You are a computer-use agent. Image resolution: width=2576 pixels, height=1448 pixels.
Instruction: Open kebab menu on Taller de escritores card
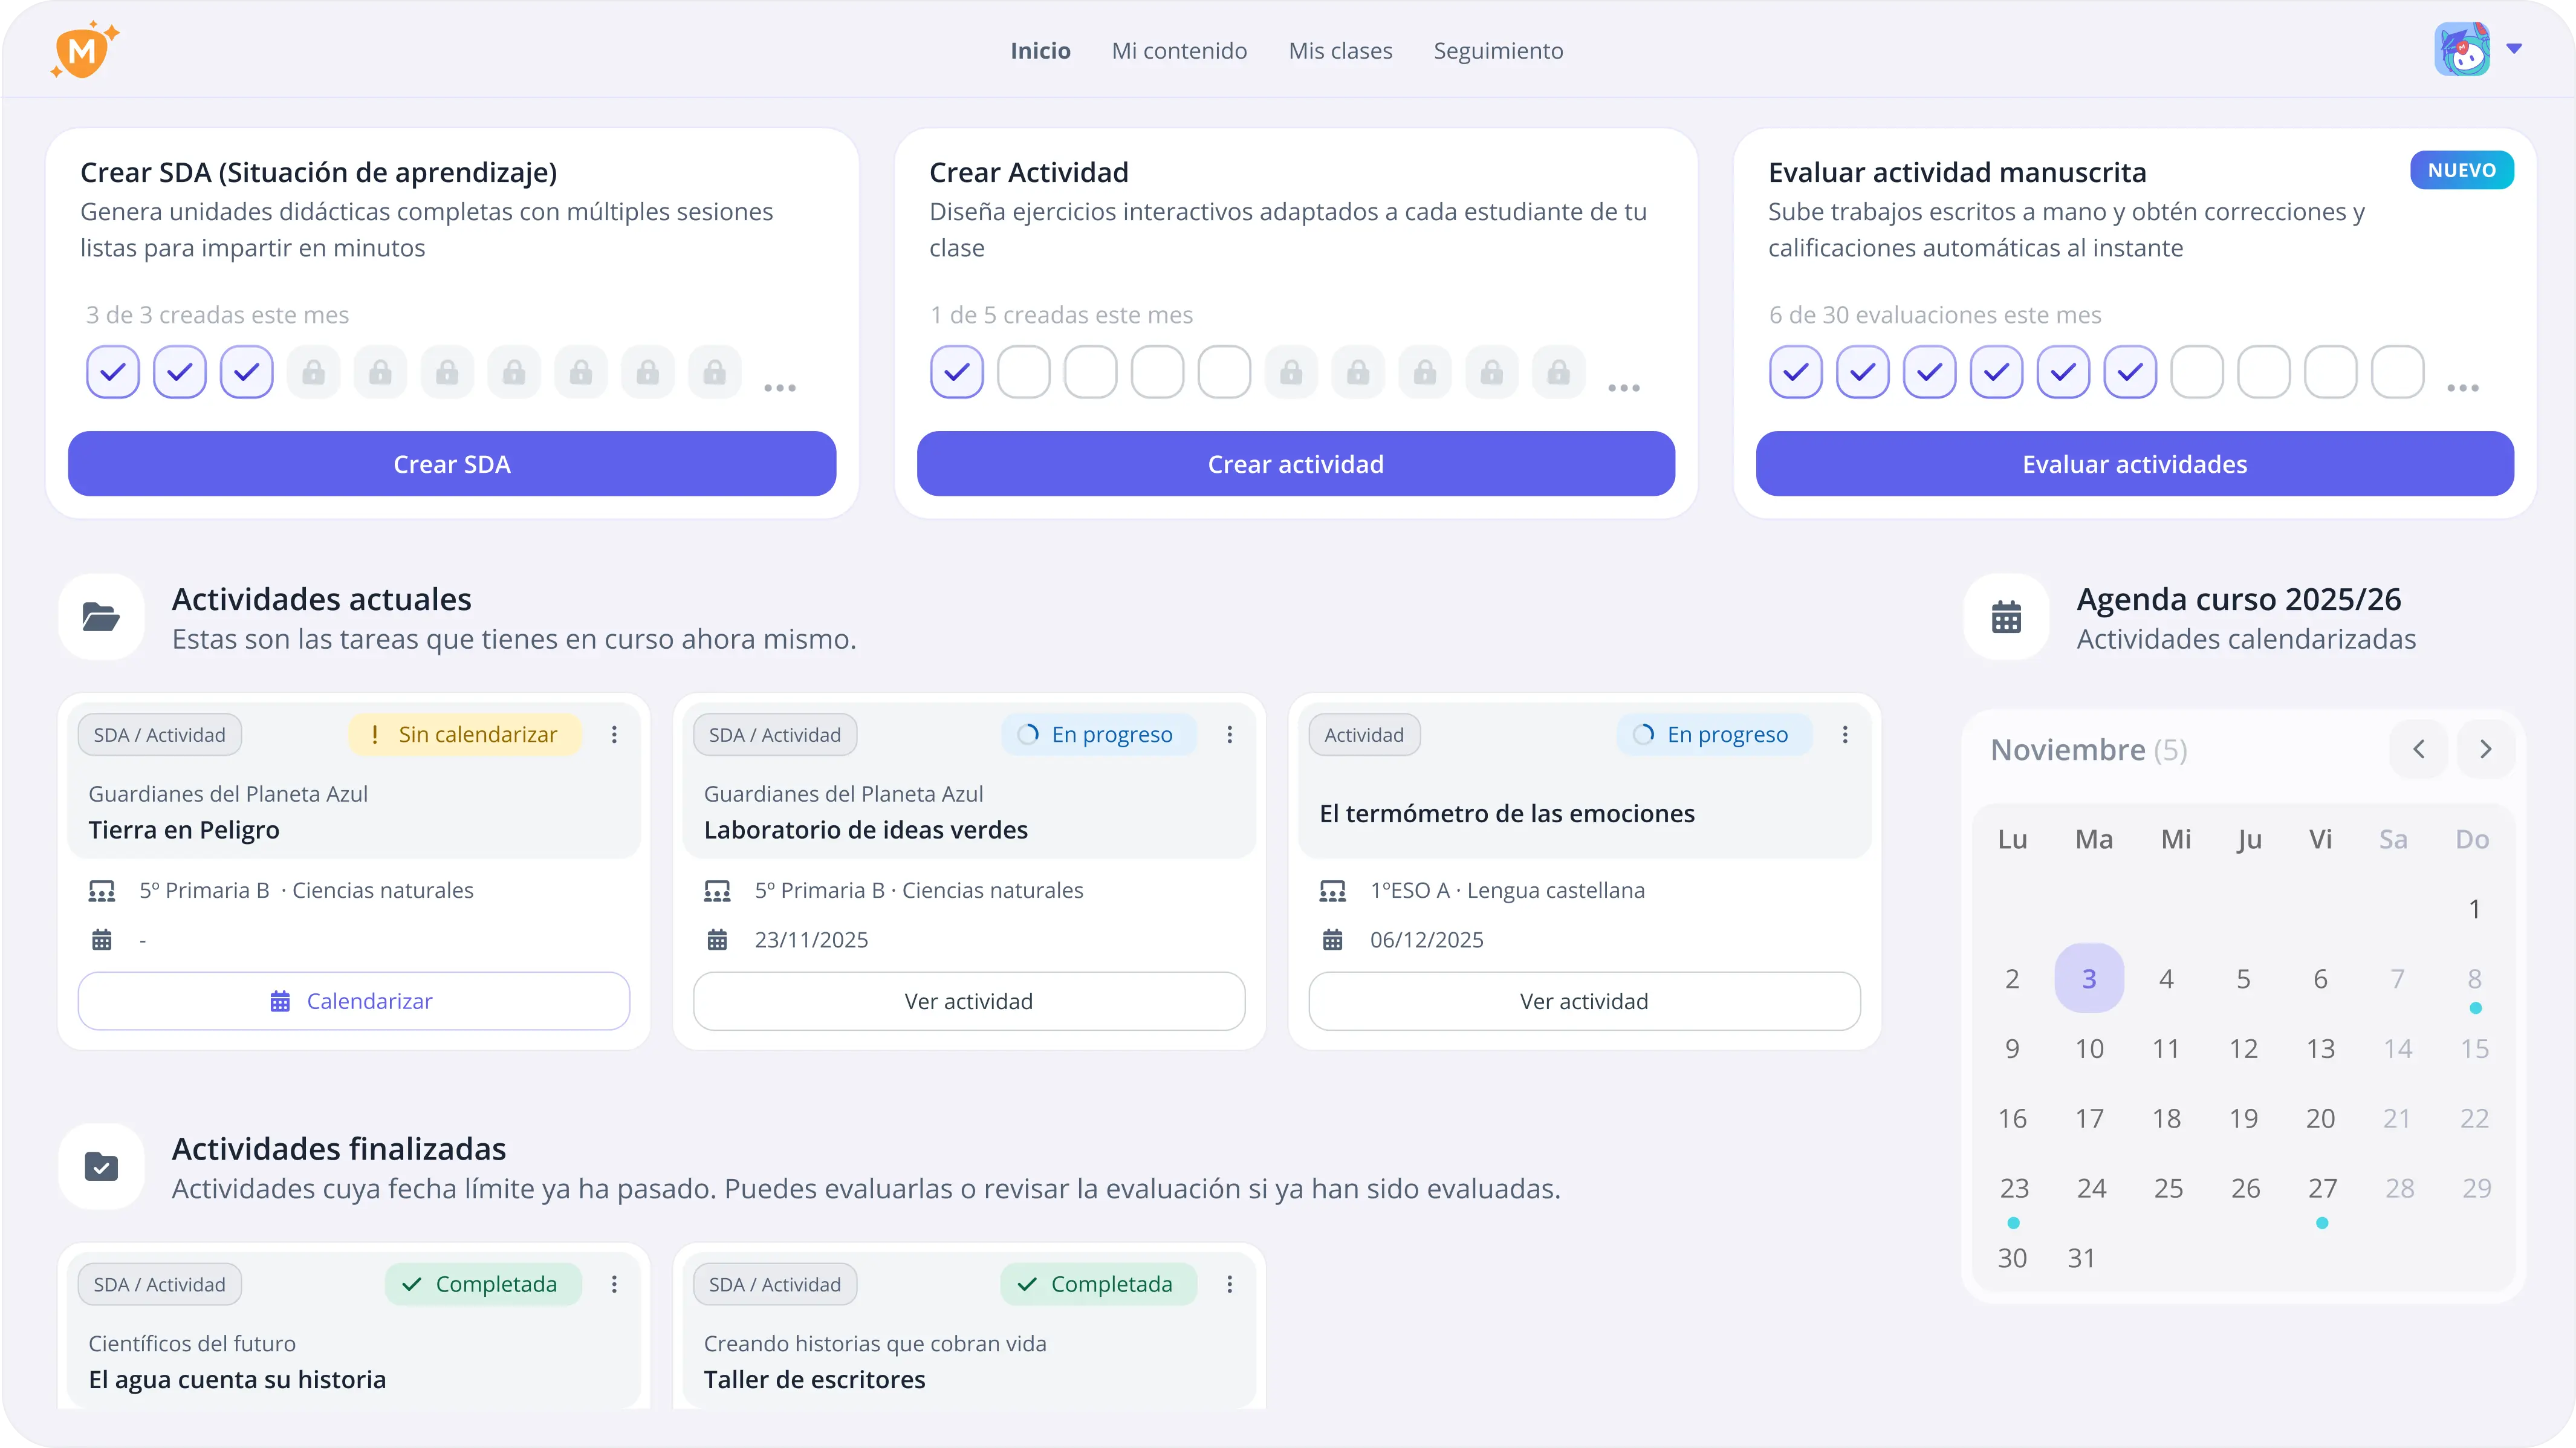click(1229, 1284)
